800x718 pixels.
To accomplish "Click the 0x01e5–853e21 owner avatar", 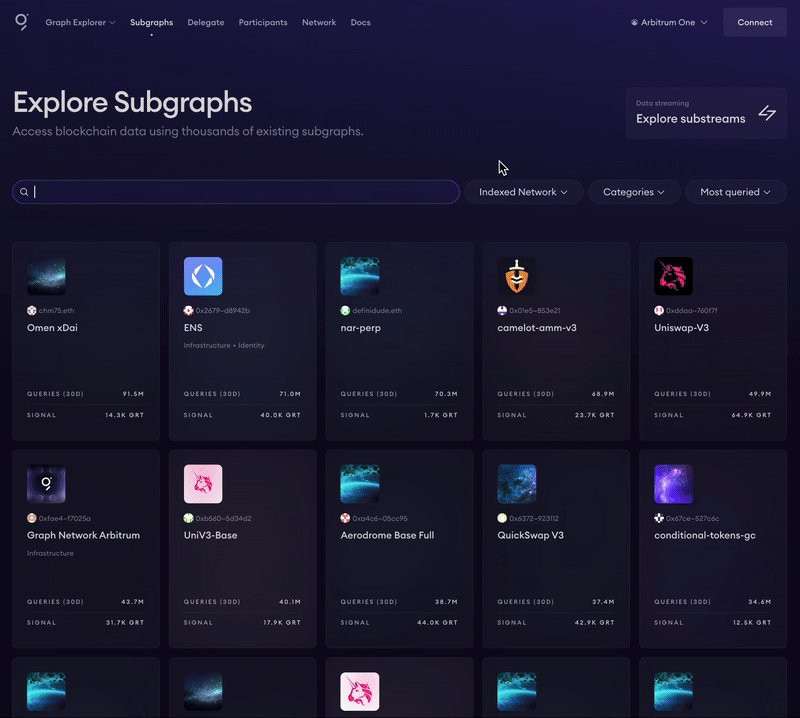I will 502,310.
